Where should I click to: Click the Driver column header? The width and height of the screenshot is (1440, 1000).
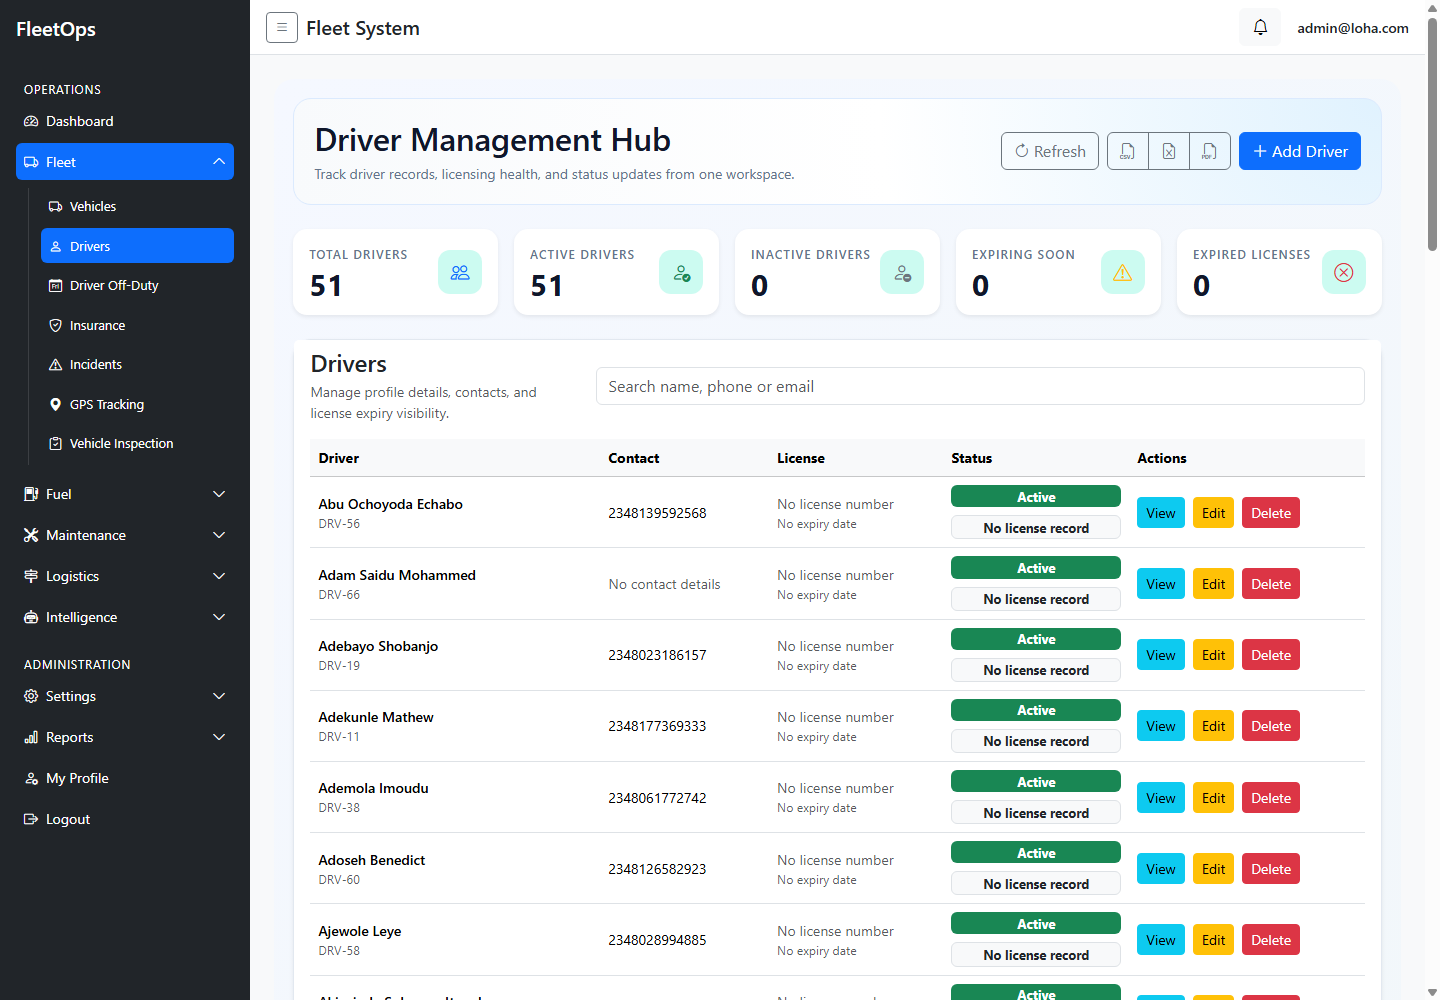coord(339,458)
